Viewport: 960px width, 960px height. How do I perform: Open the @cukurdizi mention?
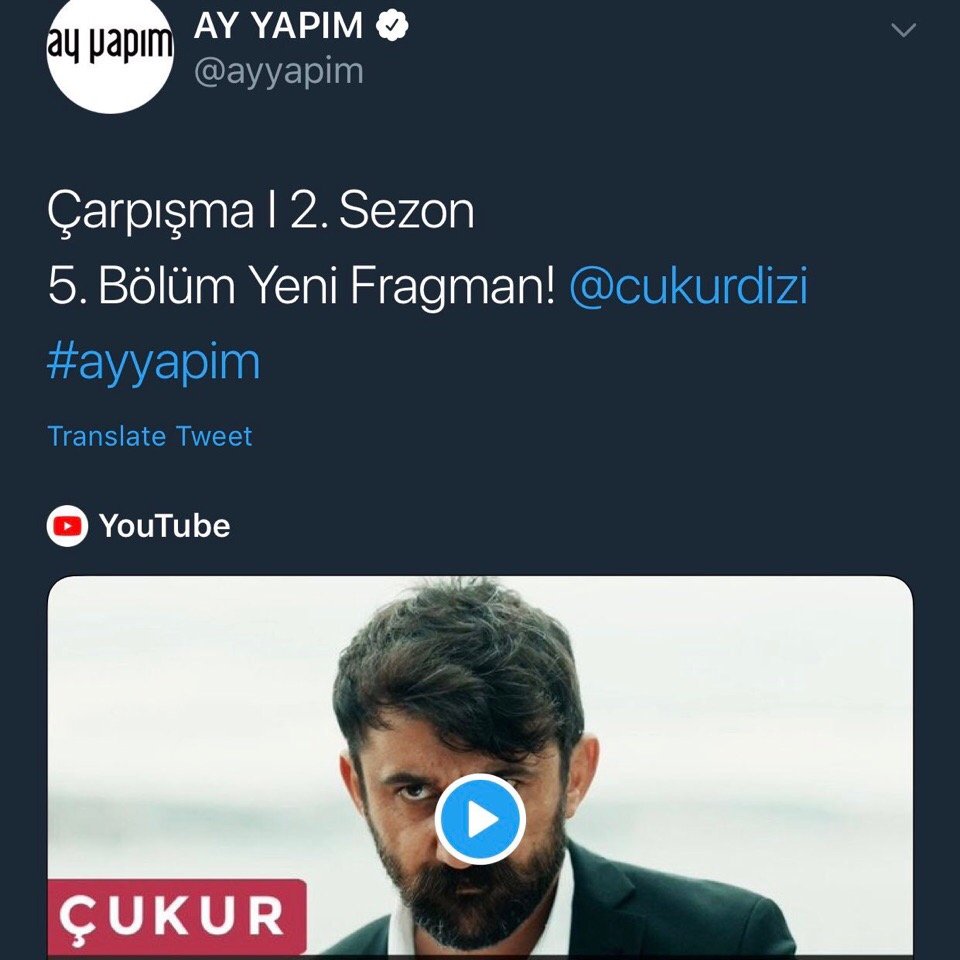688,285
